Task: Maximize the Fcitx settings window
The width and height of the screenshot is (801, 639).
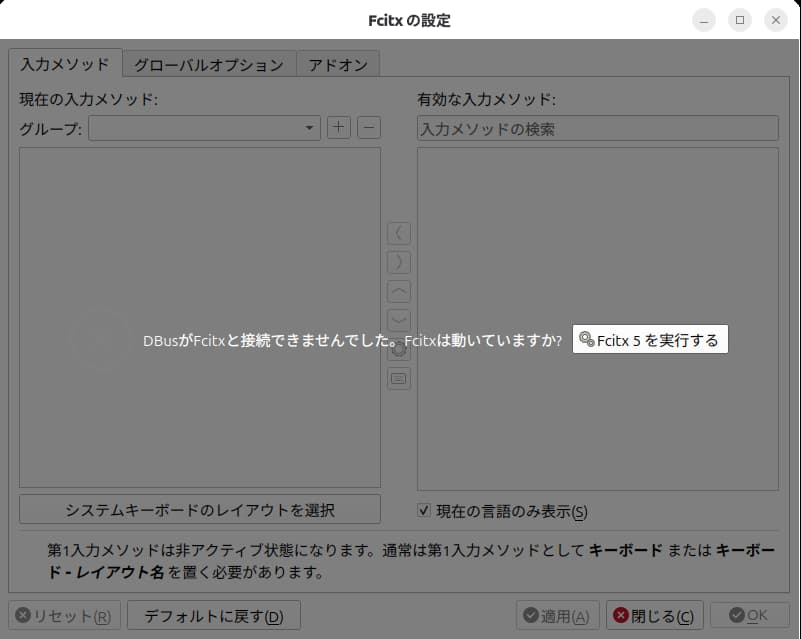Action: click(x=740, y=20)
